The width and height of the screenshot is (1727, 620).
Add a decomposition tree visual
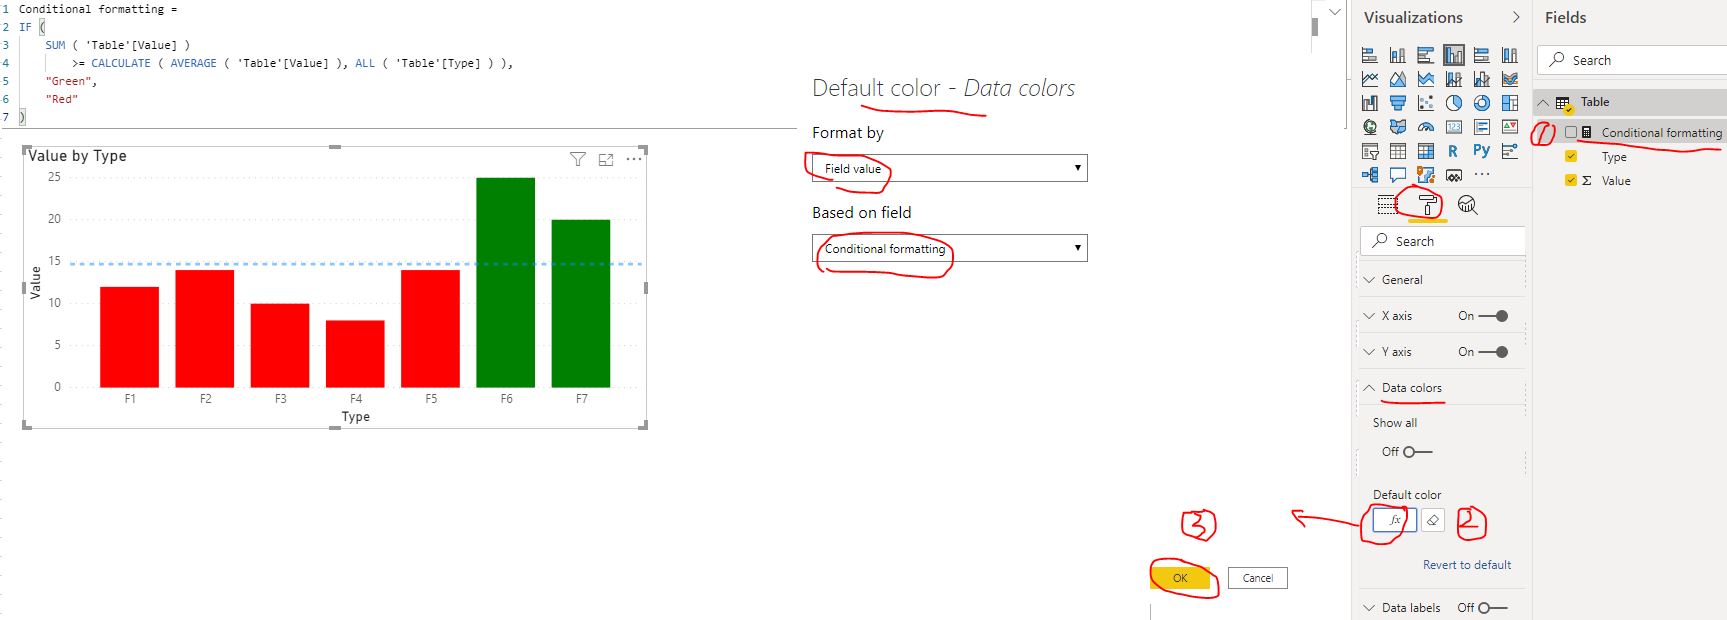coord(1370,175)
